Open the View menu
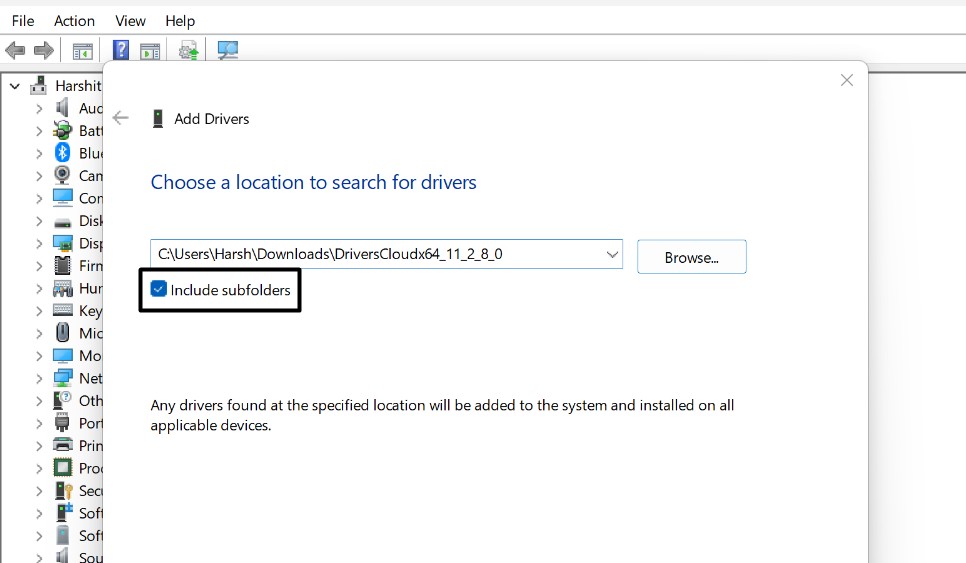The image size is (966, 563). click(130, 20)
